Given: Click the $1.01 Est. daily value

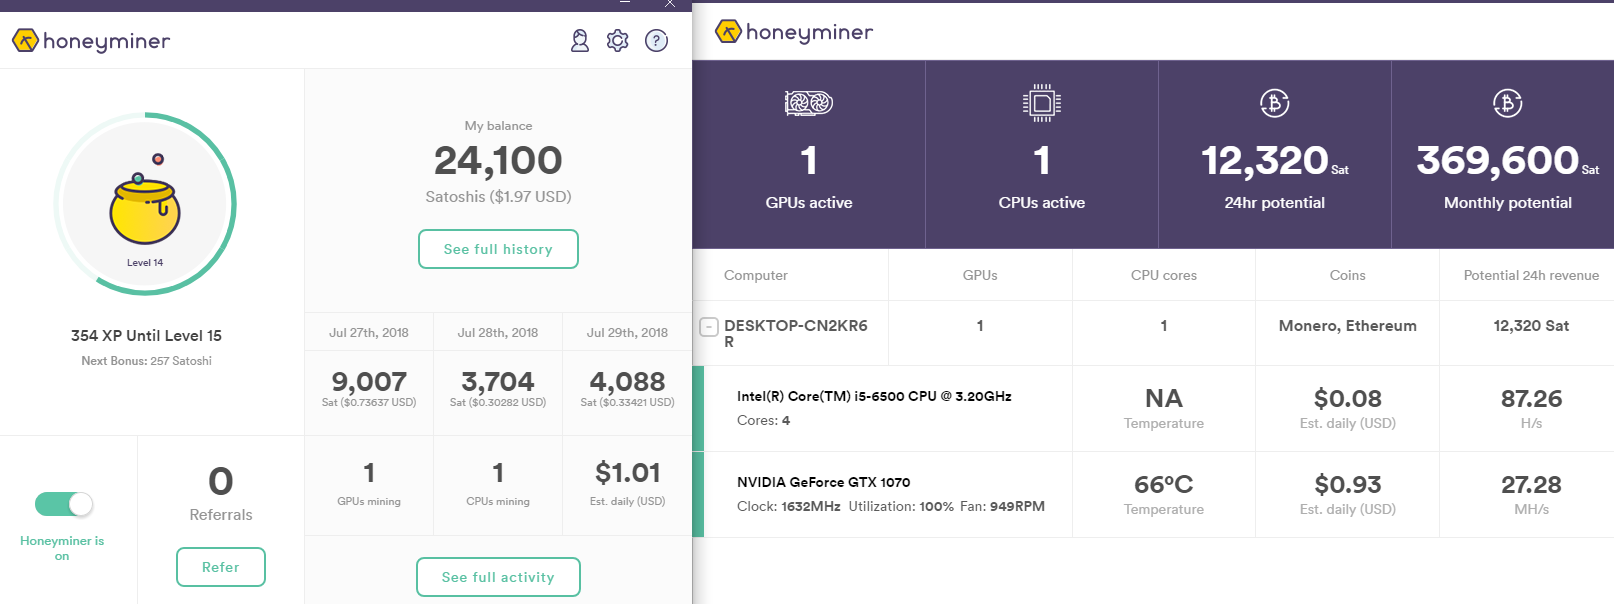Looking at the screenshot, I should click(x=627, y=472).
